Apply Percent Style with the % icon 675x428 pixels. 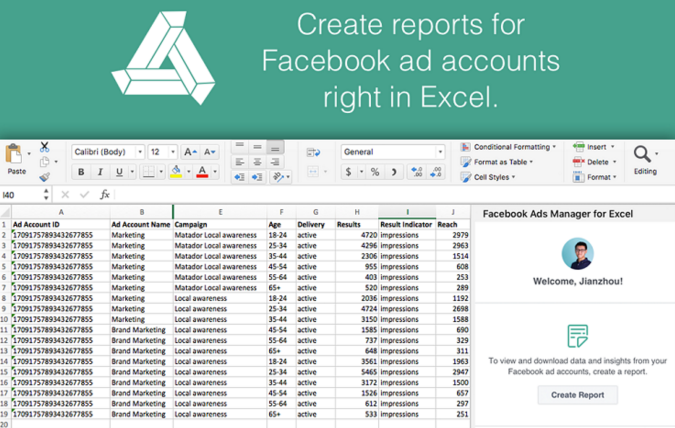pos(375,172)
